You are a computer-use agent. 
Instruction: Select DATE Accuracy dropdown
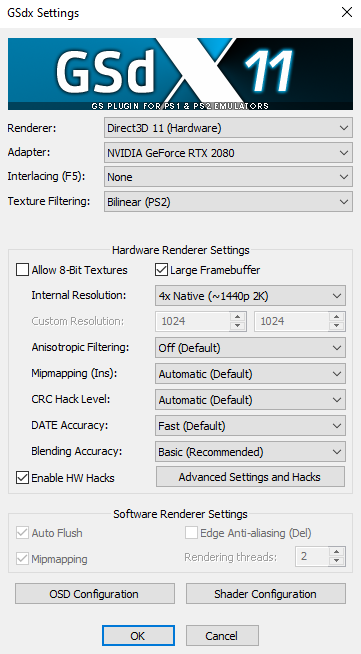coord(250,426)
